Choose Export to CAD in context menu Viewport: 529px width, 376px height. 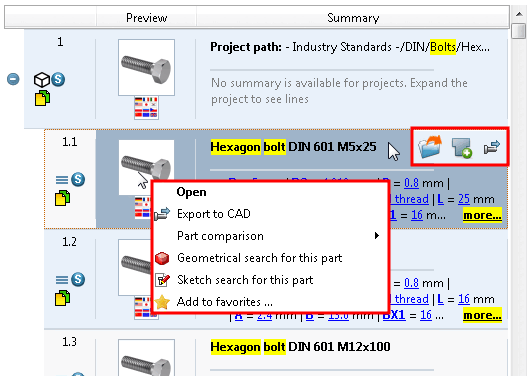click(x=270, y=214)
